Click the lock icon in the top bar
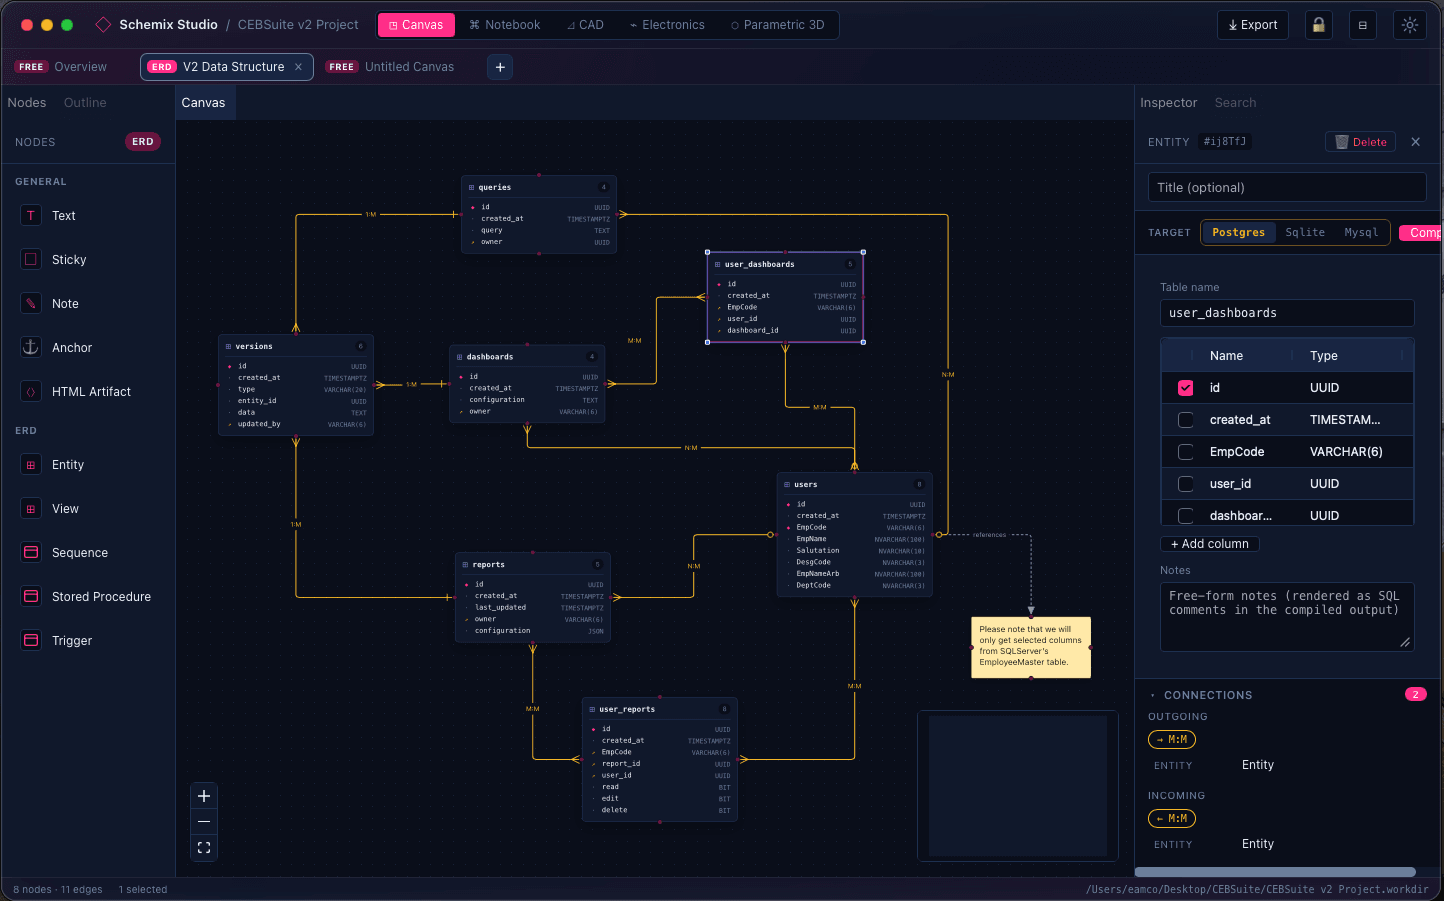1444x901 pixels. (x=1319, y=25)
